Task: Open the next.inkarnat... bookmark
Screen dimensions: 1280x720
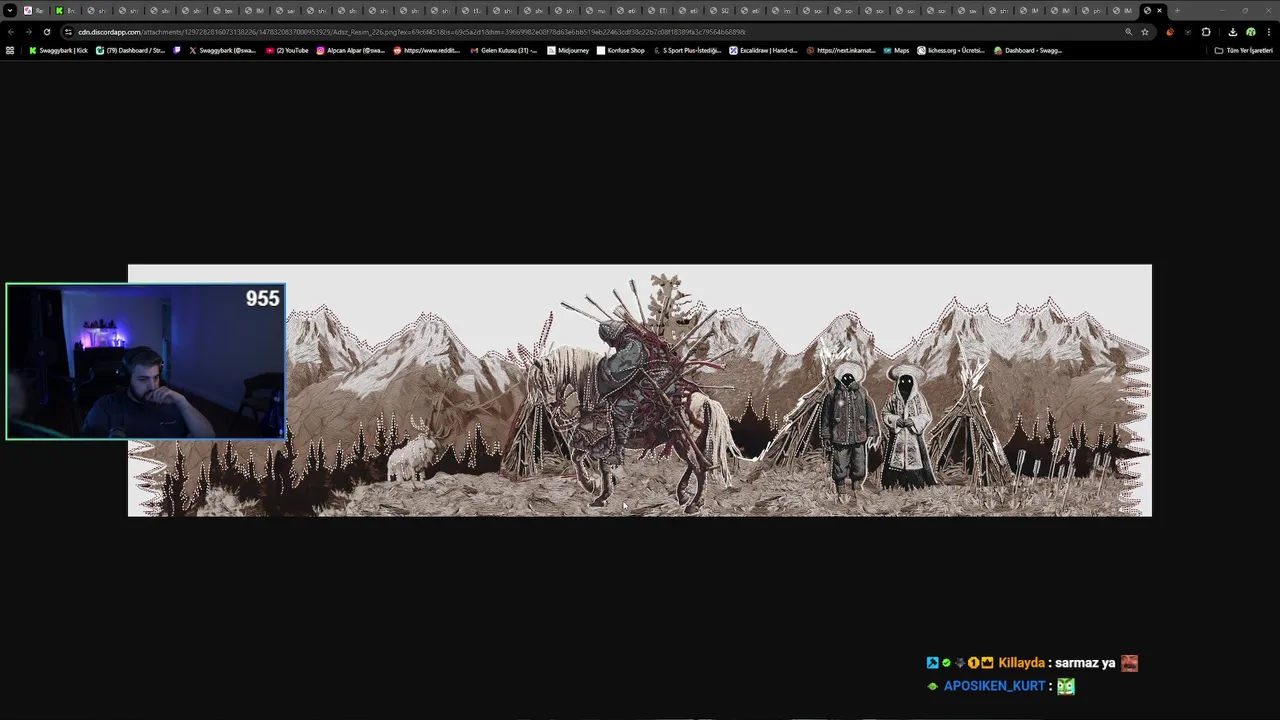Action: coord(841,50)
